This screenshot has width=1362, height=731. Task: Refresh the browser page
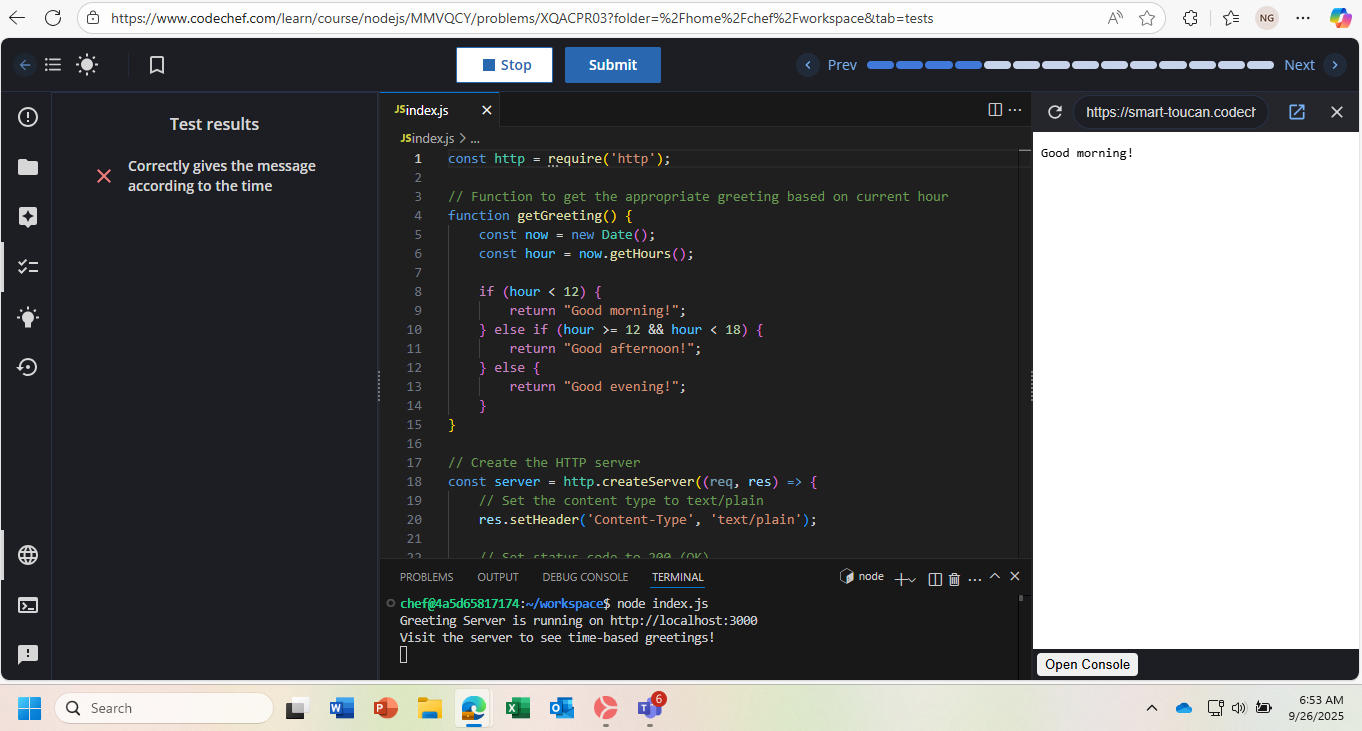pyautogui.click(x=54, y=18)
